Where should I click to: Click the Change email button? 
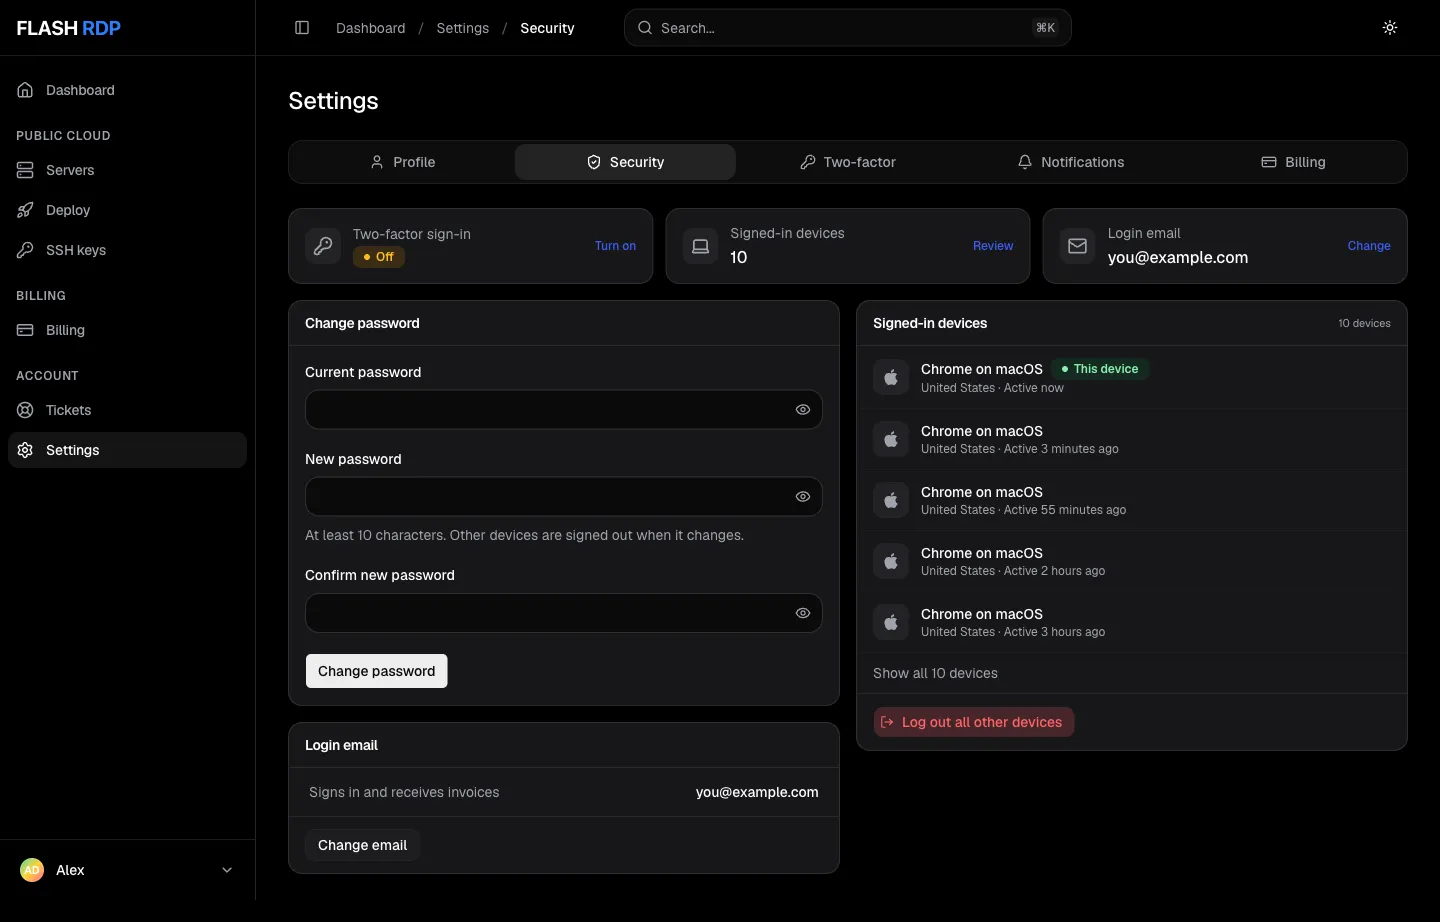click(362, 845)
